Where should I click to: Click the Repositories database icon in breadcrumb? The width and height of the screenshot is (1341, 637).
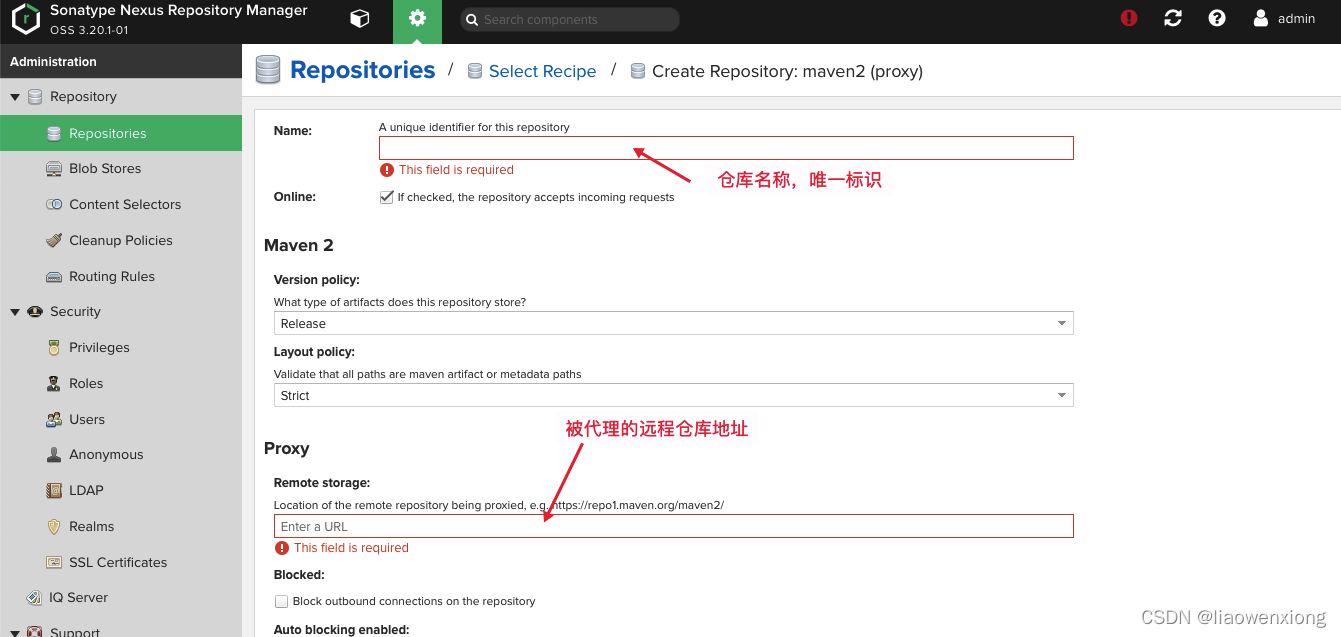268,70
